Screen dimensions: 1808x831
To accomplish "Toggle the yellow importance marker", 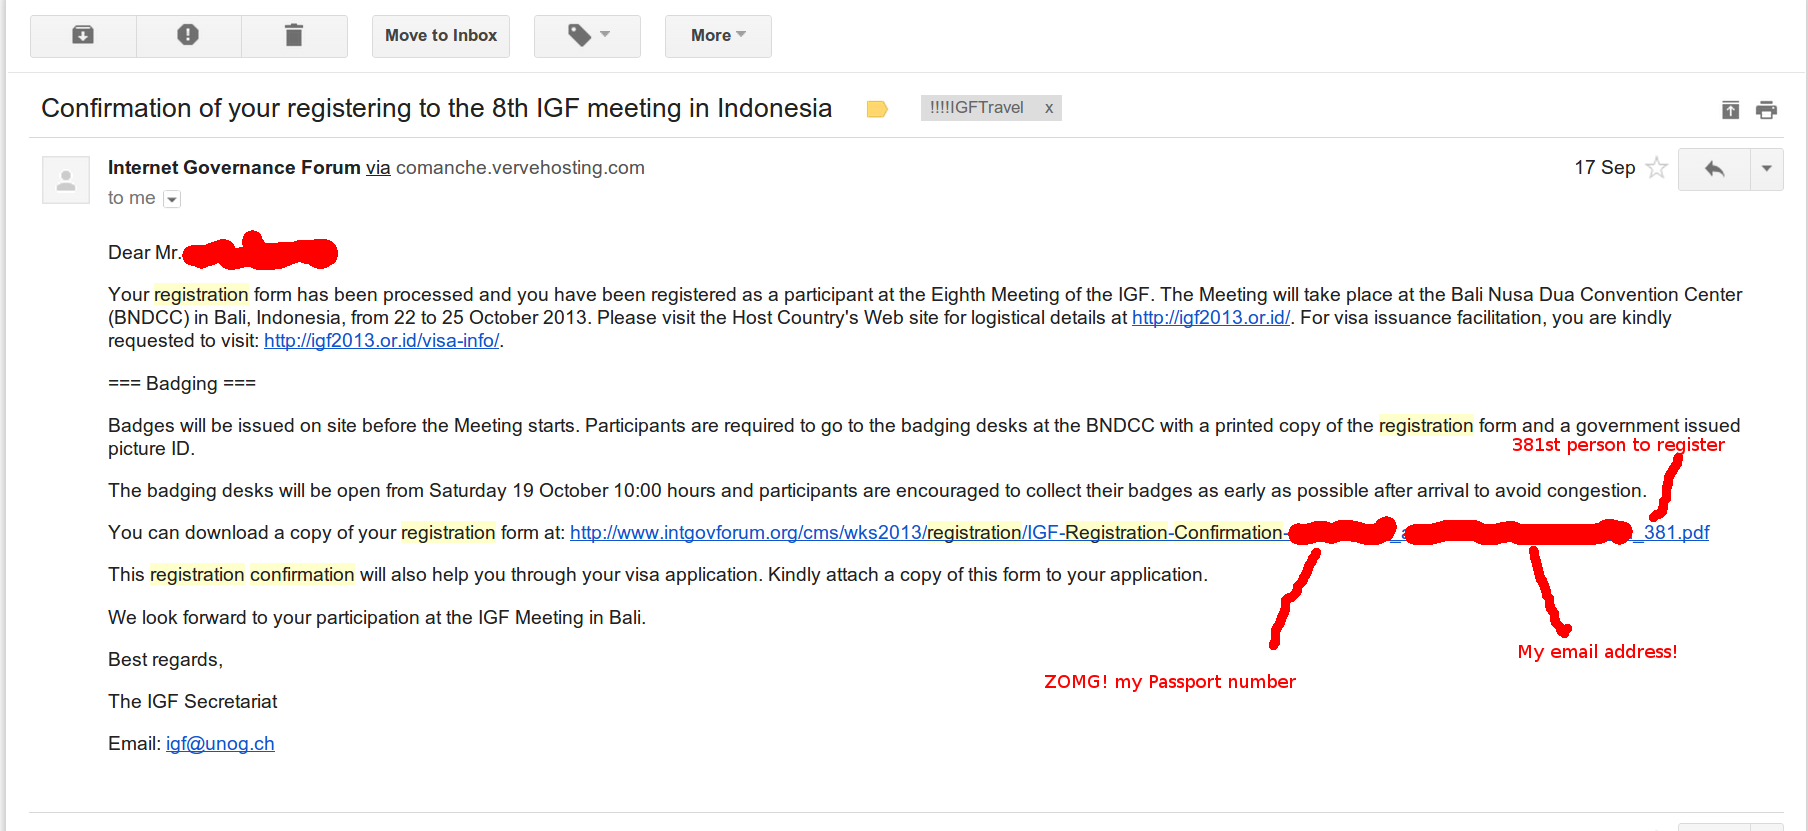I will [x=877, y=109].
